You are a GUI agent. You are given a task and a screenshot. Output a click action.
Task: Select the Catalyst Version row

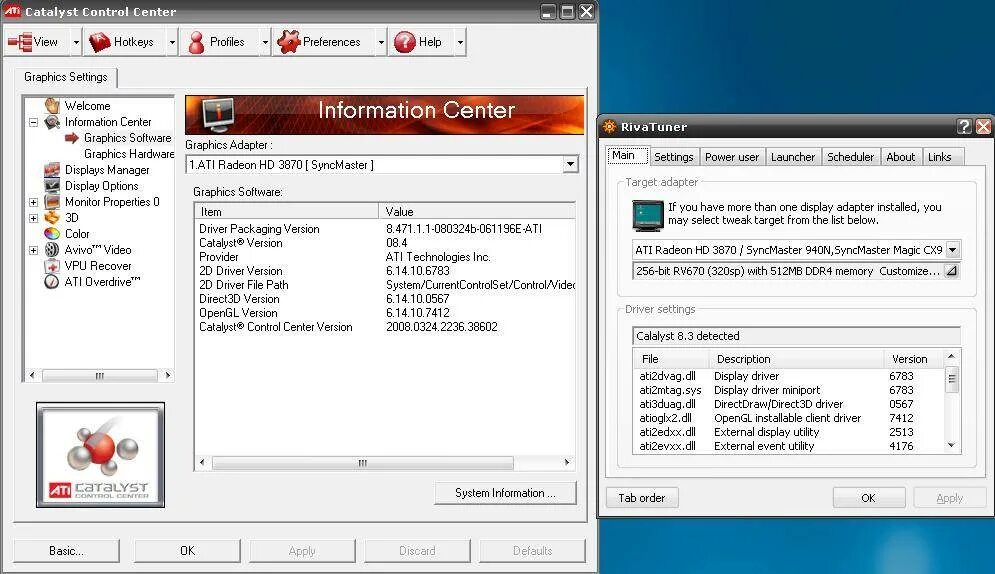point(385,243)
